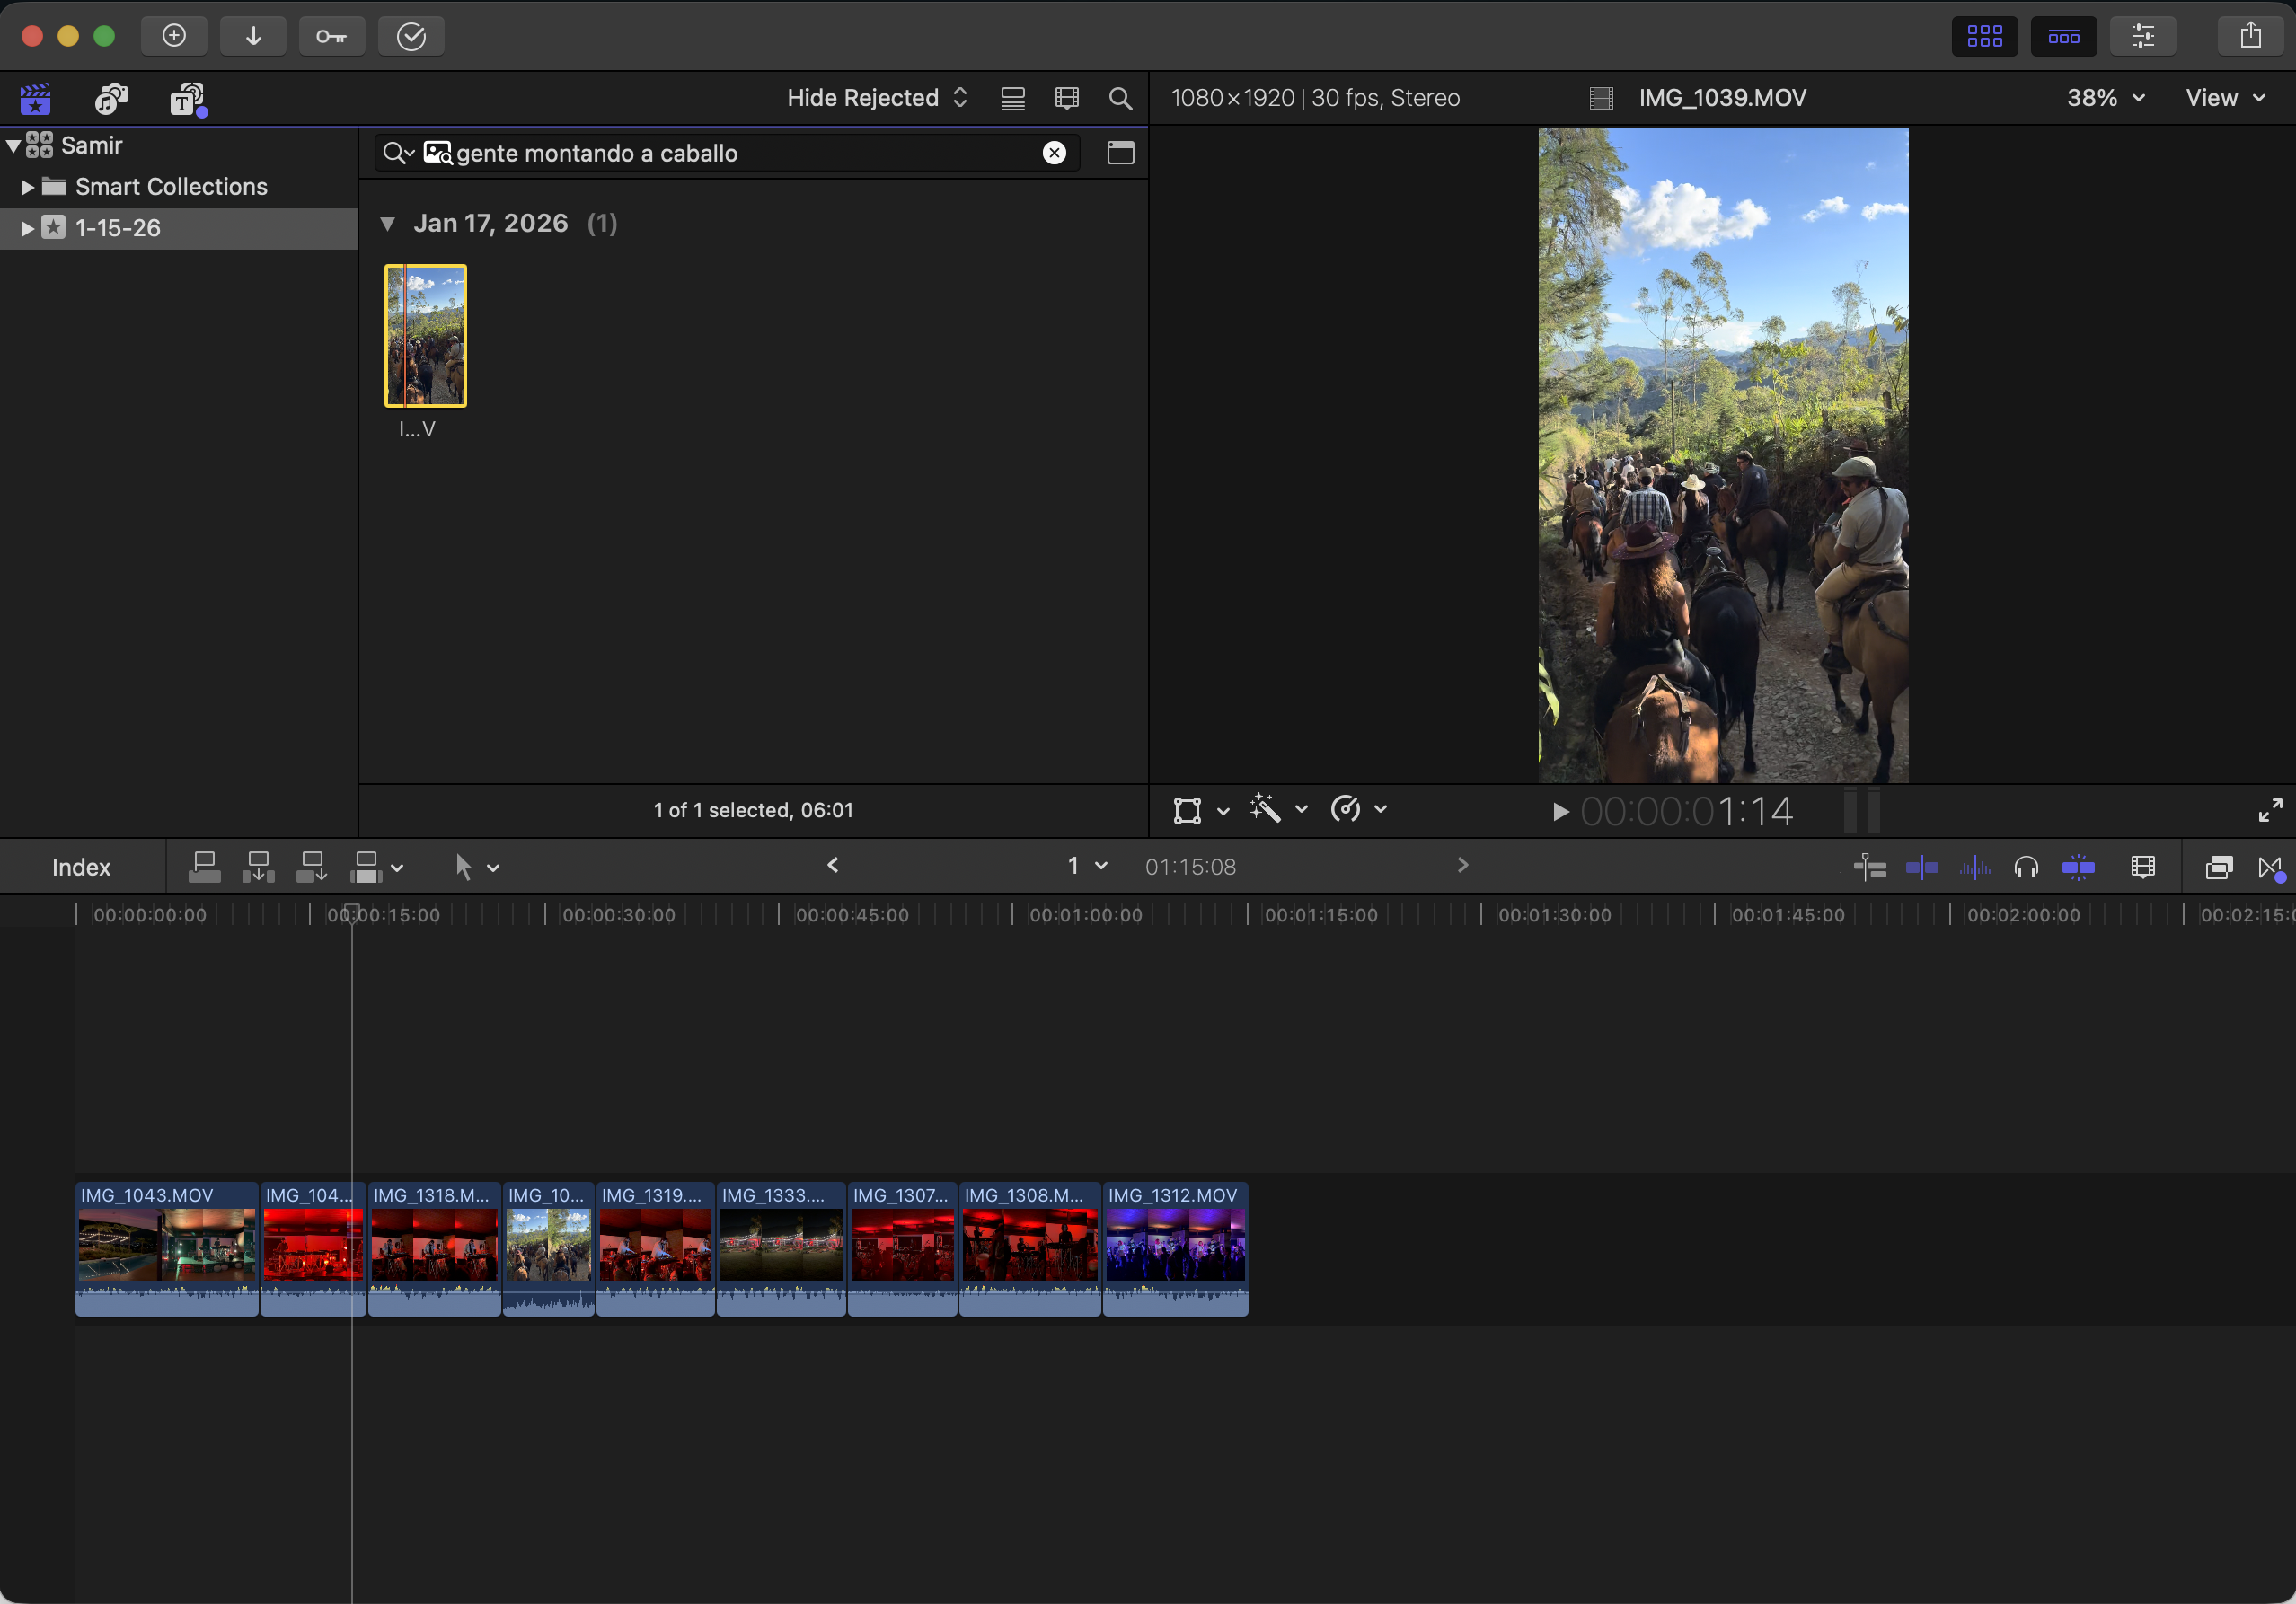Open the viewer View menu
Viewport: 2296px width, 1604px height.
click(x=2224, y=98)
